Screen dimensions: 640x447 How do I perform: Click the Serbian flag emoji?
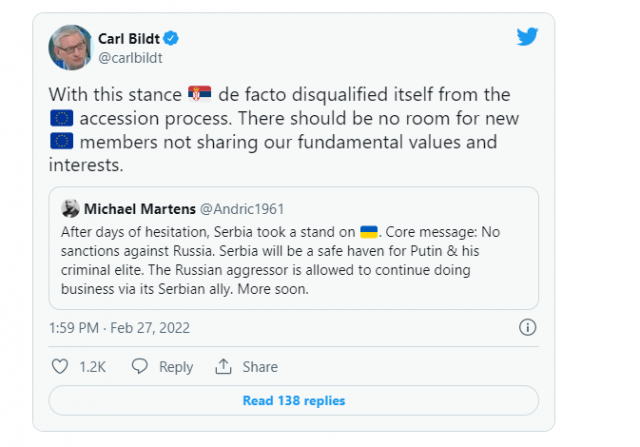coord(200,95)
